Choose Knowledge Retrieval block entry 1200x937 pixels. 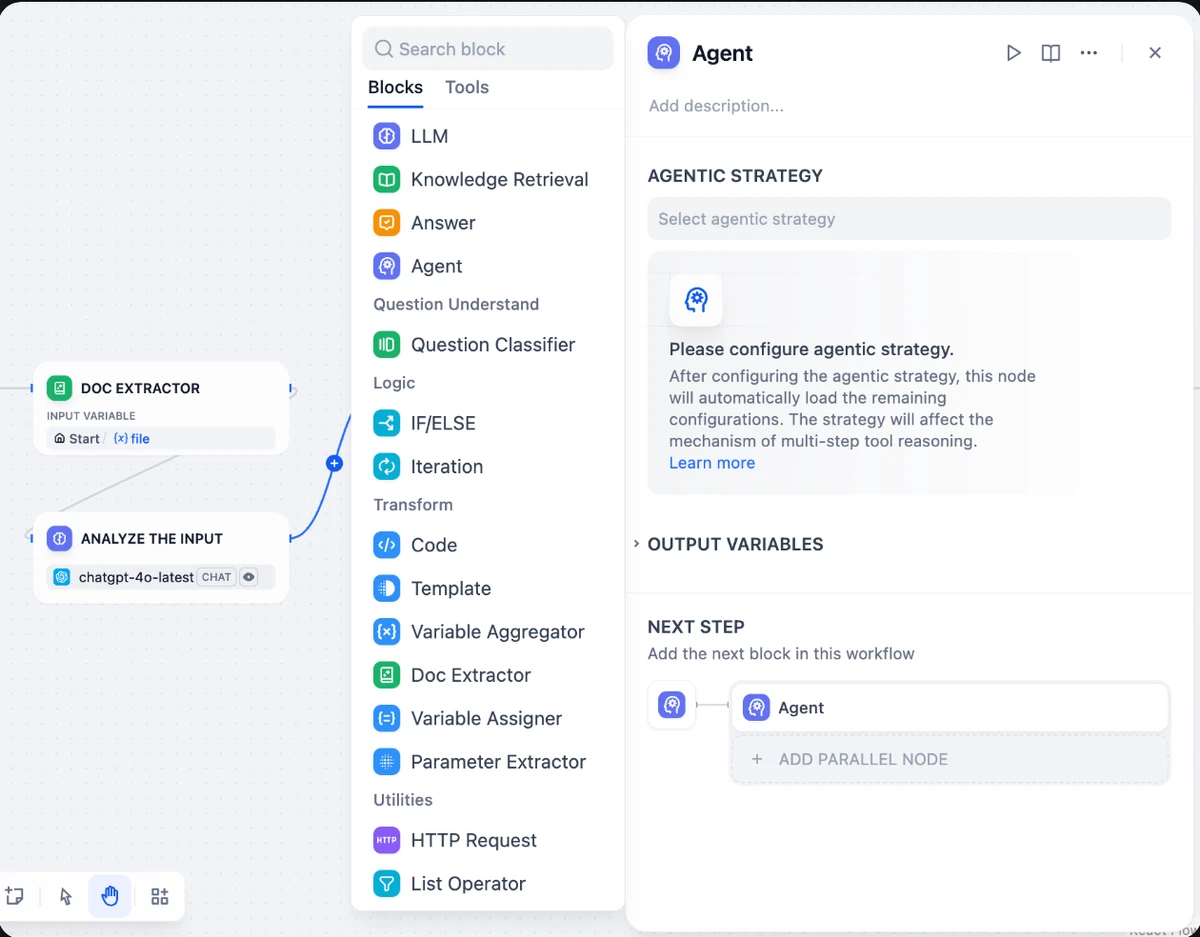[x=488, y=179]
